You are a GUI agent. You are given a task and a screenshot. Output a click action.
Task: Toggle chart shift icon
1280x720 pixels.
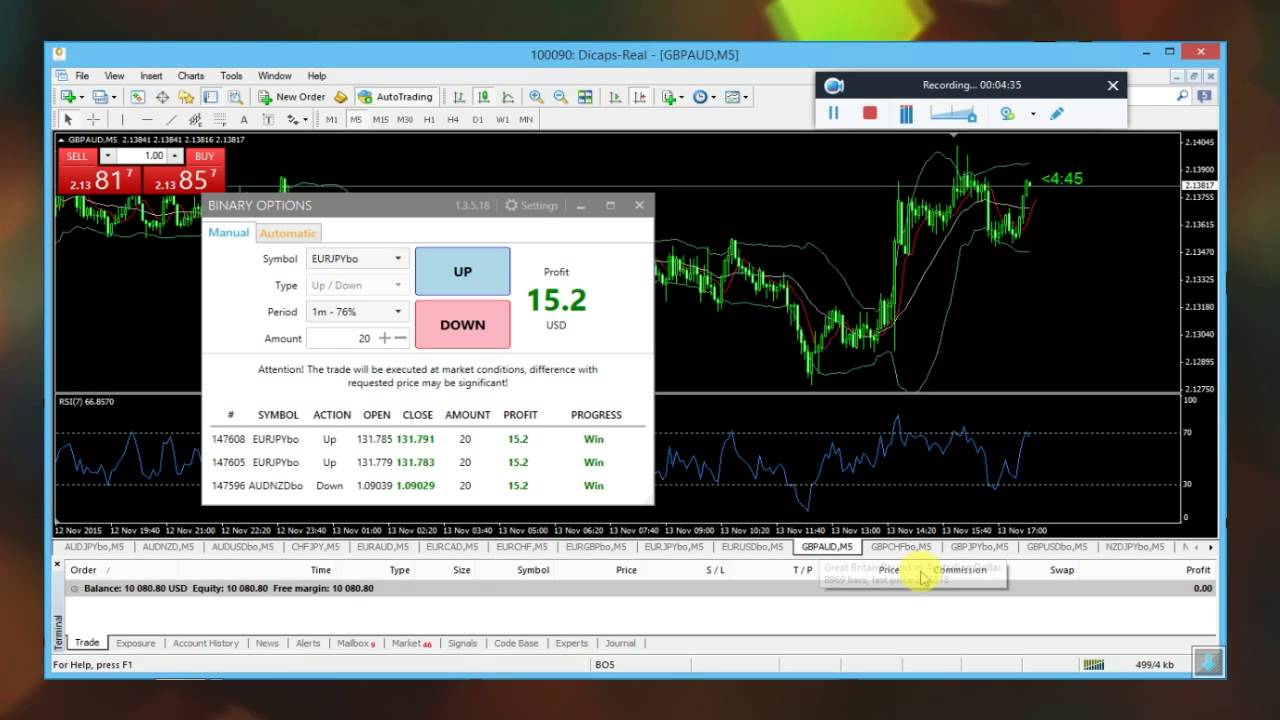(x=639, y=97)
